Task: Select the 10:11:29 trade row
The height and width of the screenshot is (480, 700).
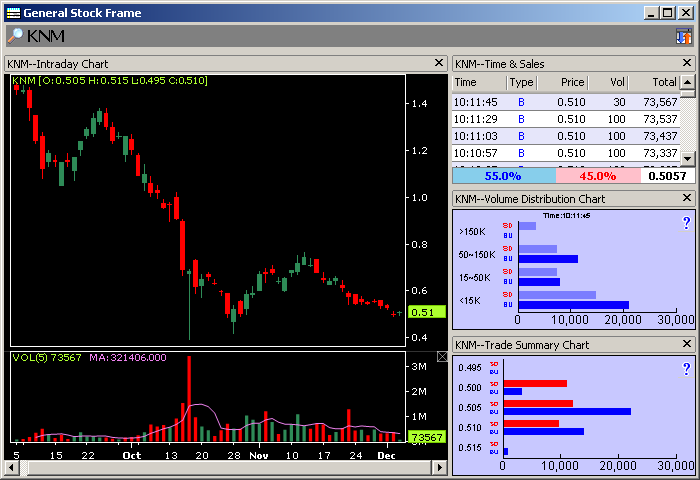Action: [x=566, y=119]
